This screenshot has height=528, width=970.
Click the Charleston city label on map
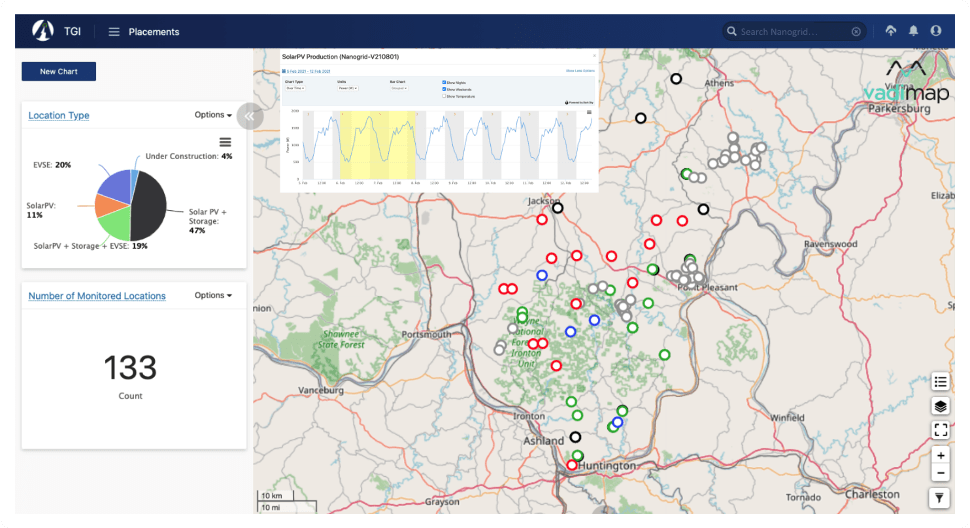[872, 494]
